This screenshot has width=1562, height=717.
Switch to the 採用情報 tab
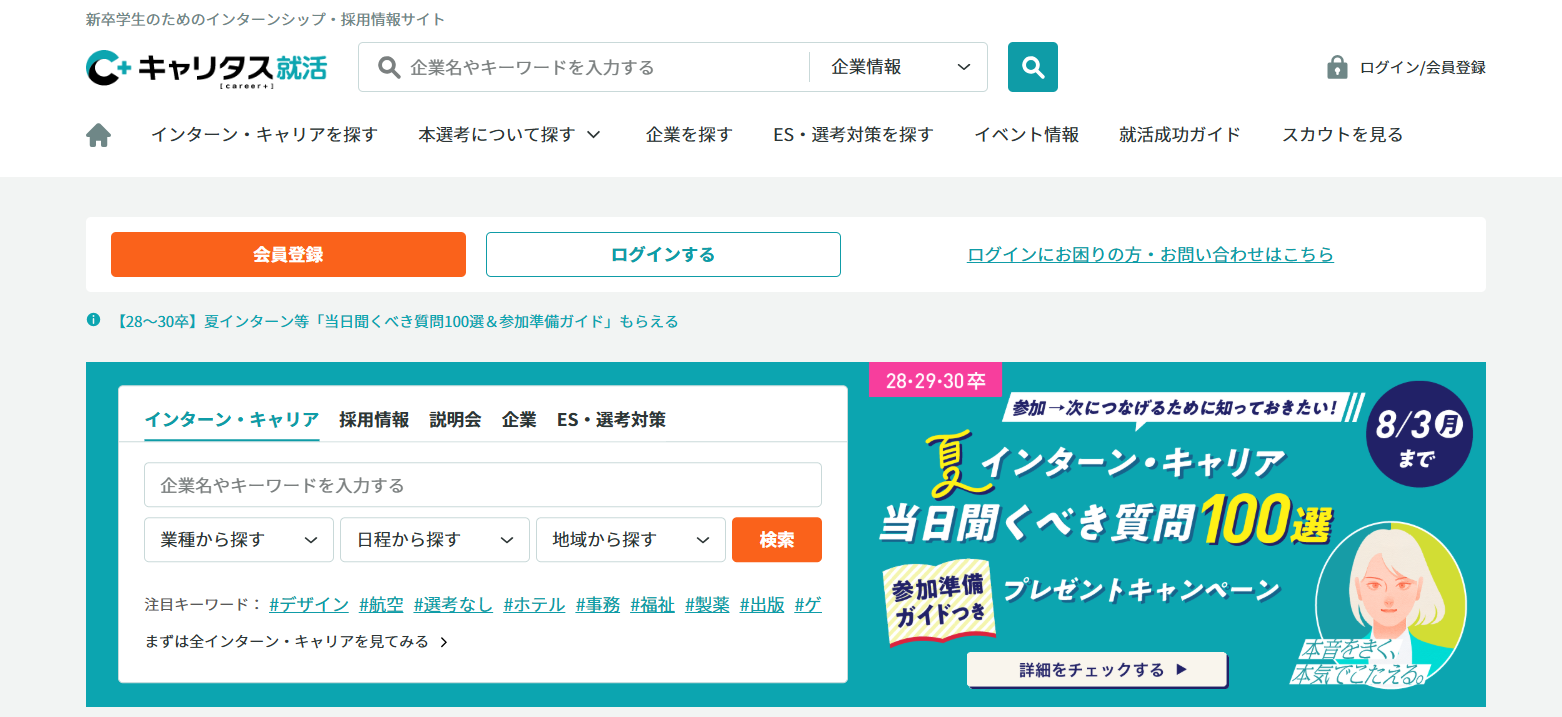374,420
